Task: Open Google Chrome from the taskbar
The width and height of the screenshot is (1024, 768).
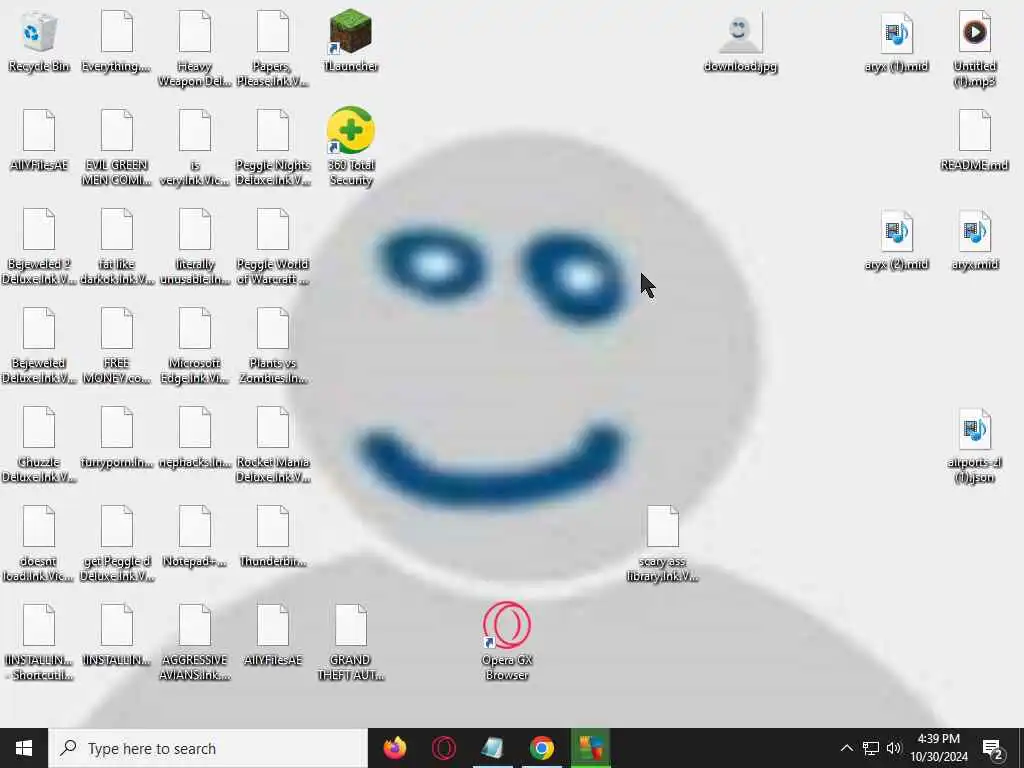Action: click(541, 748)
